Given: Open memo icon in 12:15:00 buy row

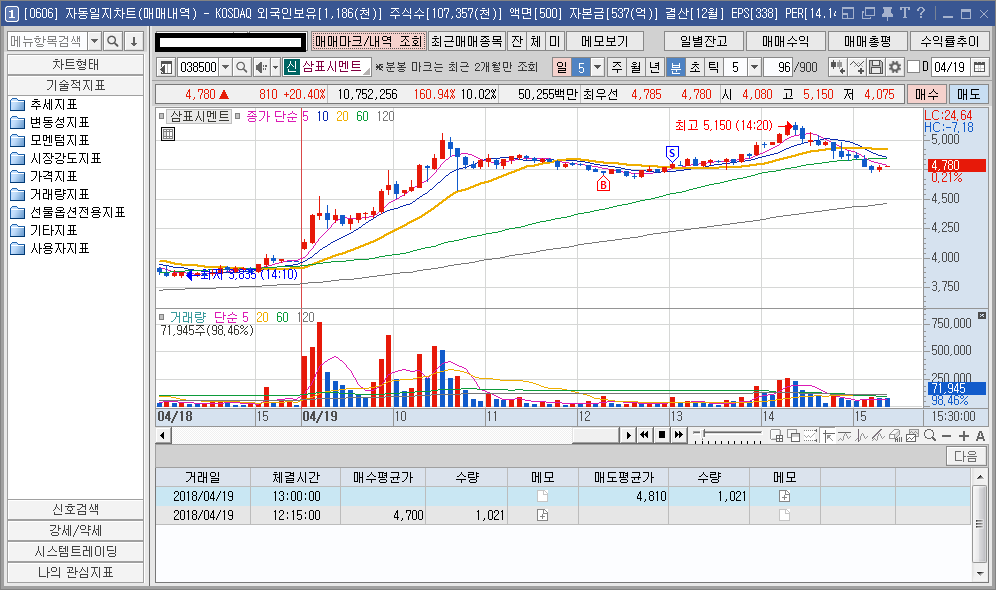Looking at the screenshot, I should [x=542, y=515].
